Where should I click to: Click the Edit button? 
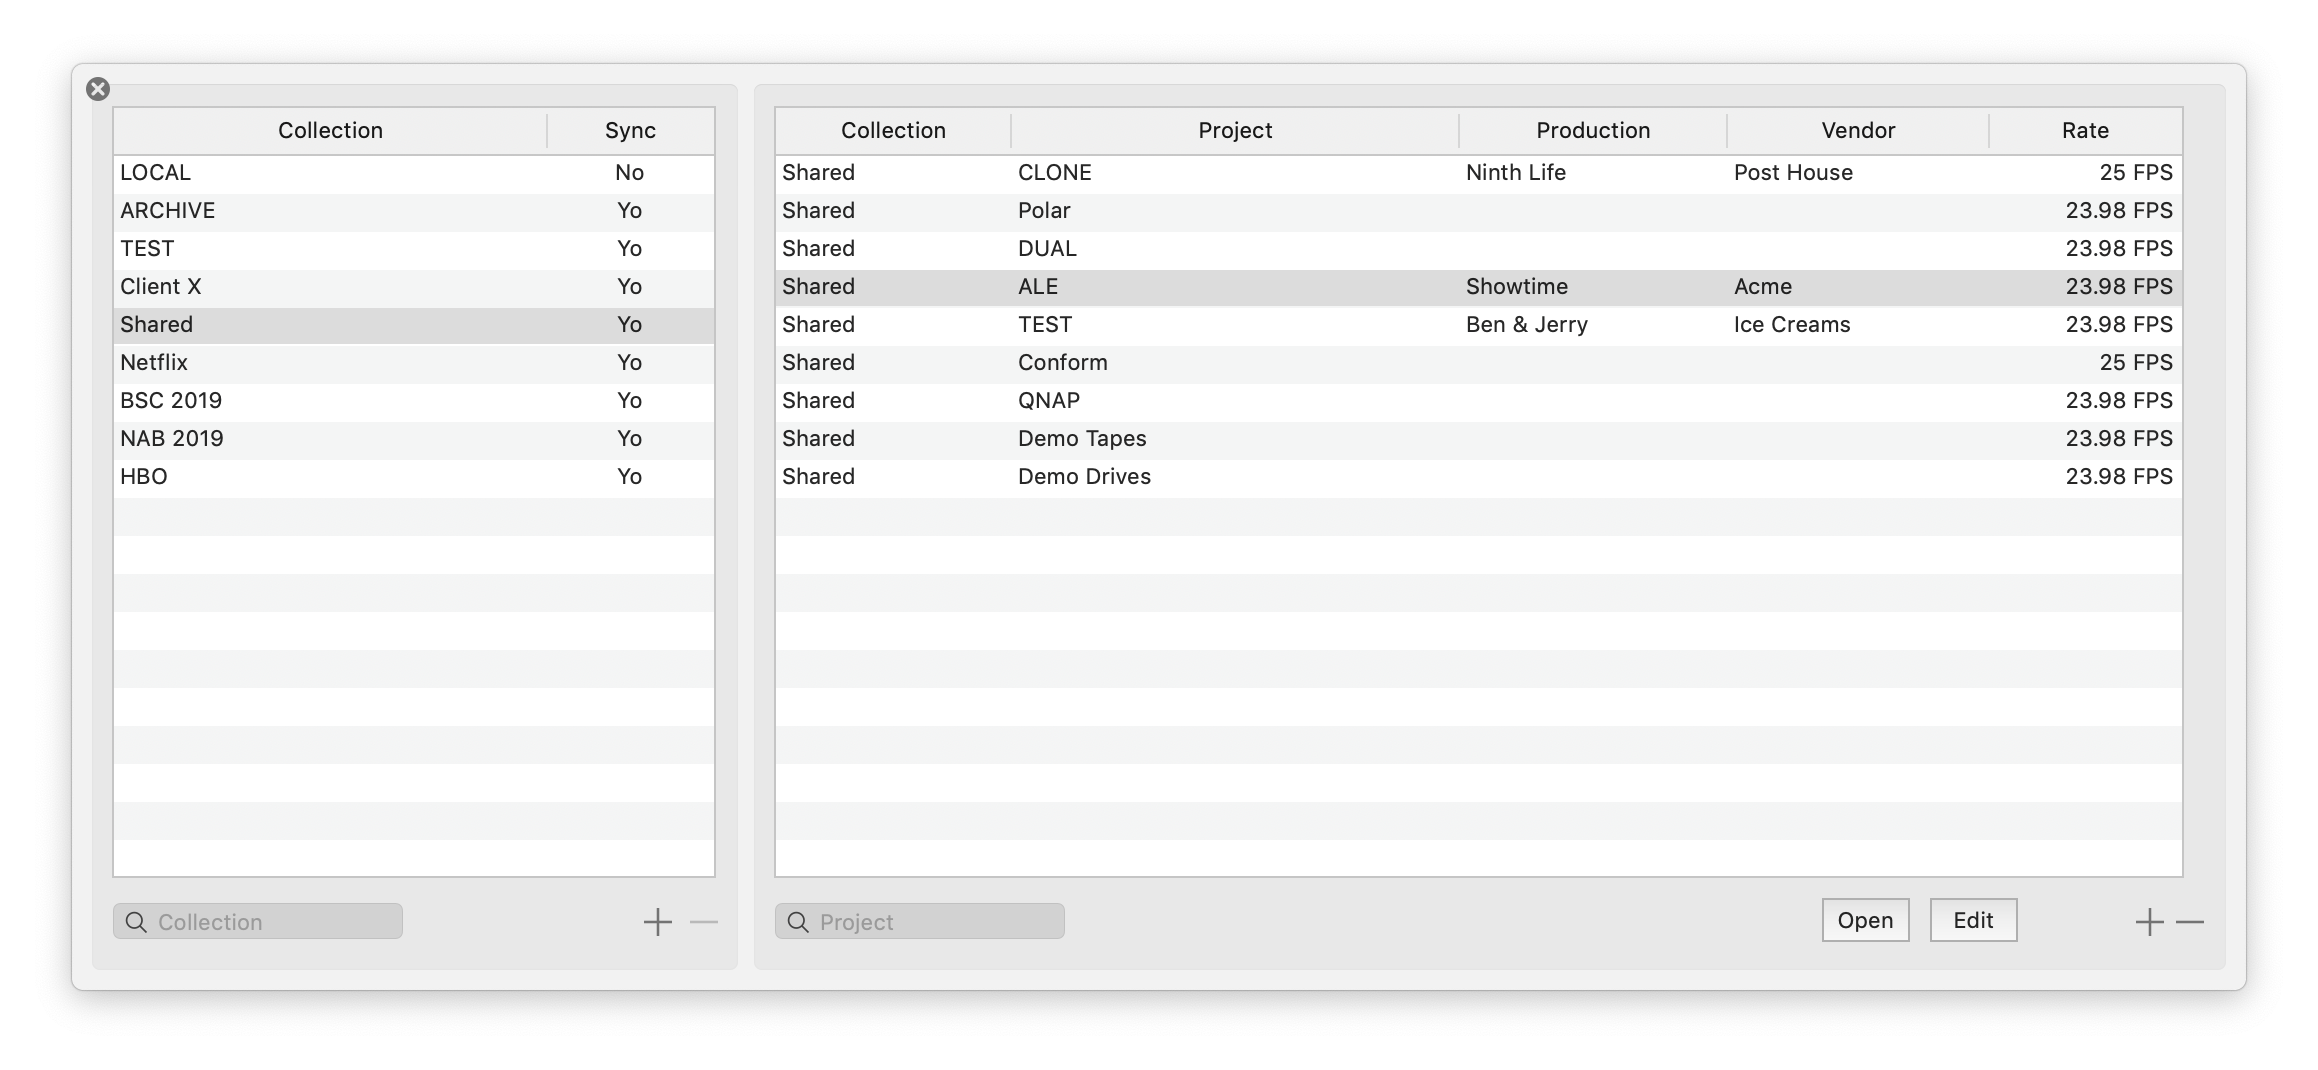click(1973, 920)
